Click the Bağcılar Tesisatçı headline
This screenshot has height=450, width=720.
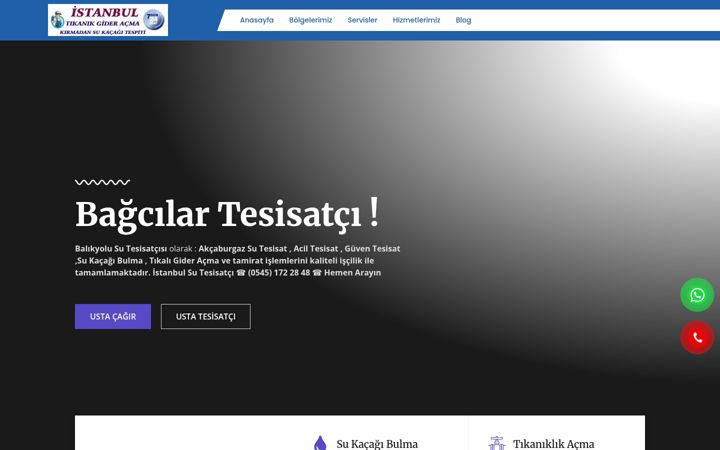pos(227,214)
